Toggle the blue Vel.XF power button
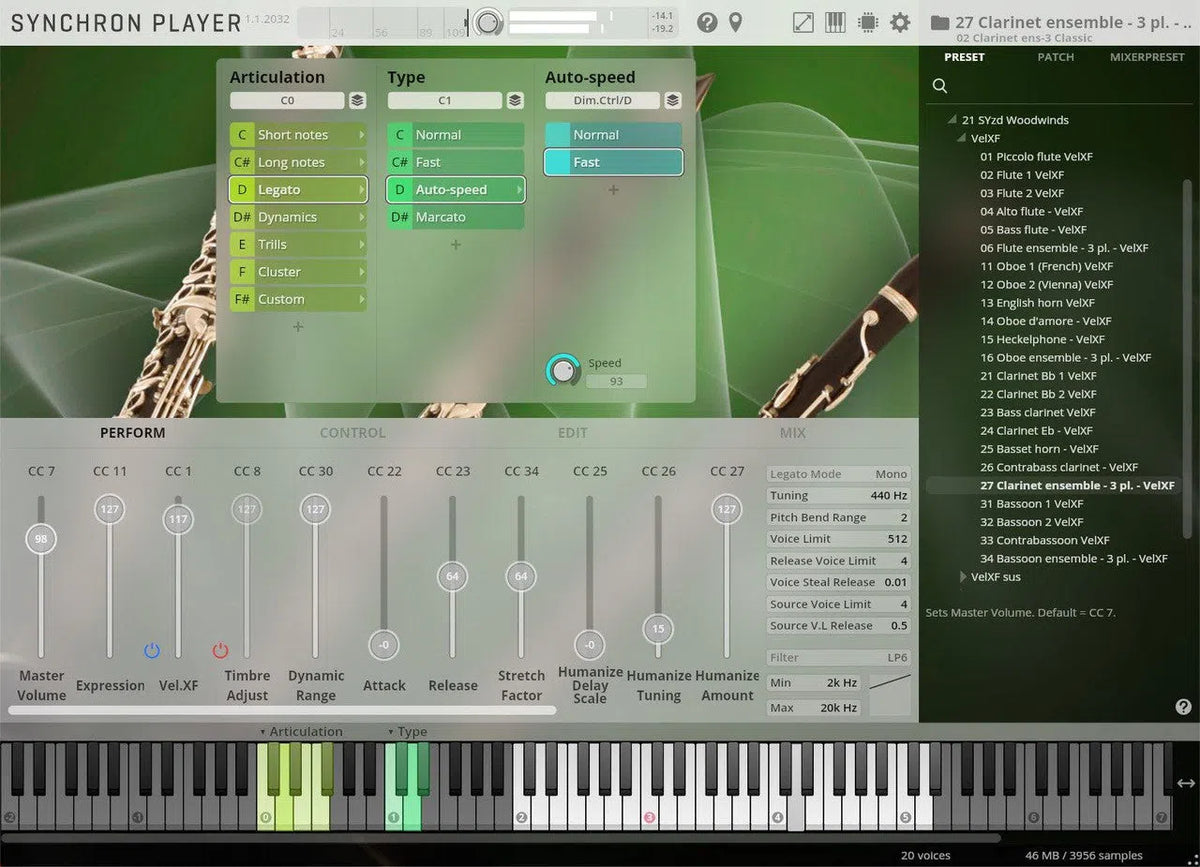This screenshot has width=1200, height=867. point(152,651)
